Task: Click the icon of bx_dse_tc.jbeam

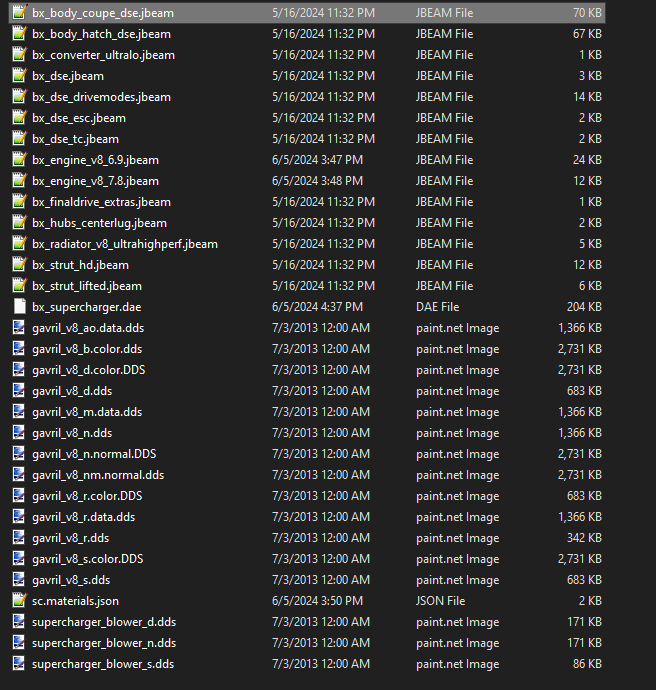Action: 19,139
